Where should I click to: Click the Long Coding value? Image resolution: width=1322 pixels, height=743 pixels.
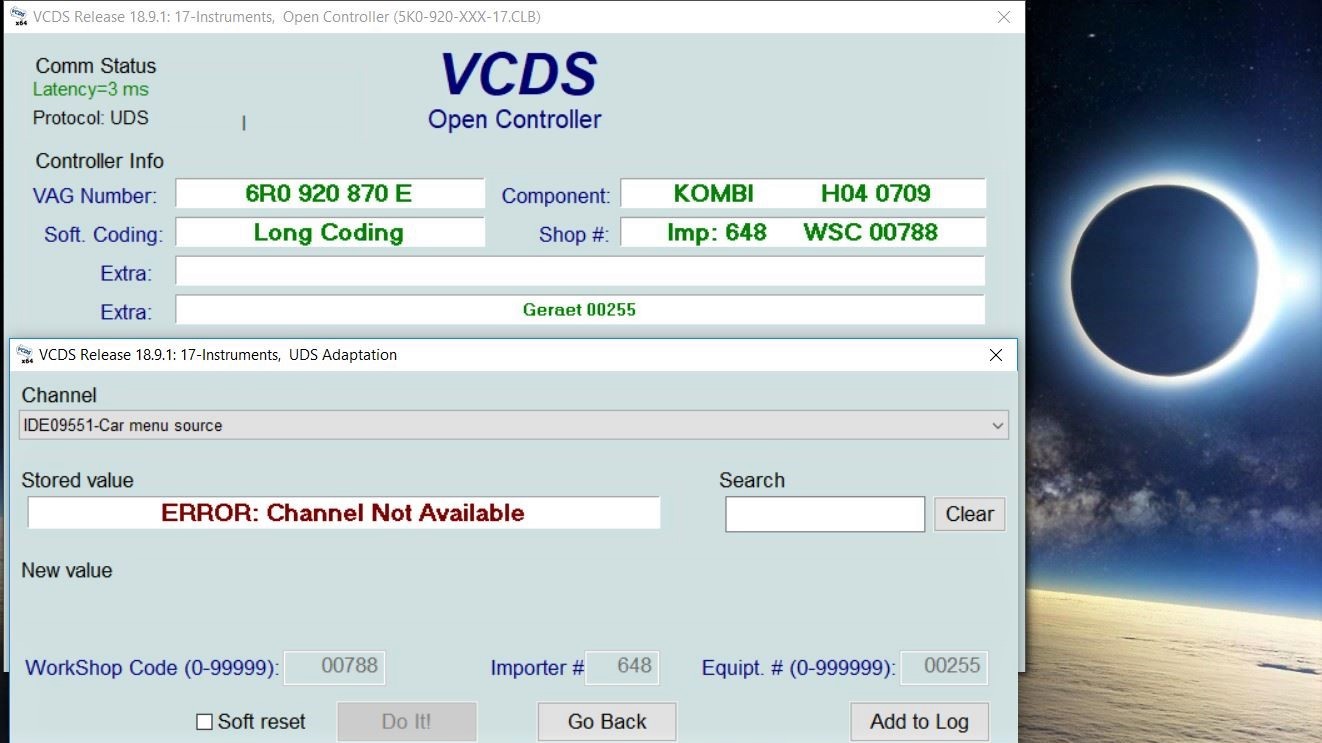329,233
